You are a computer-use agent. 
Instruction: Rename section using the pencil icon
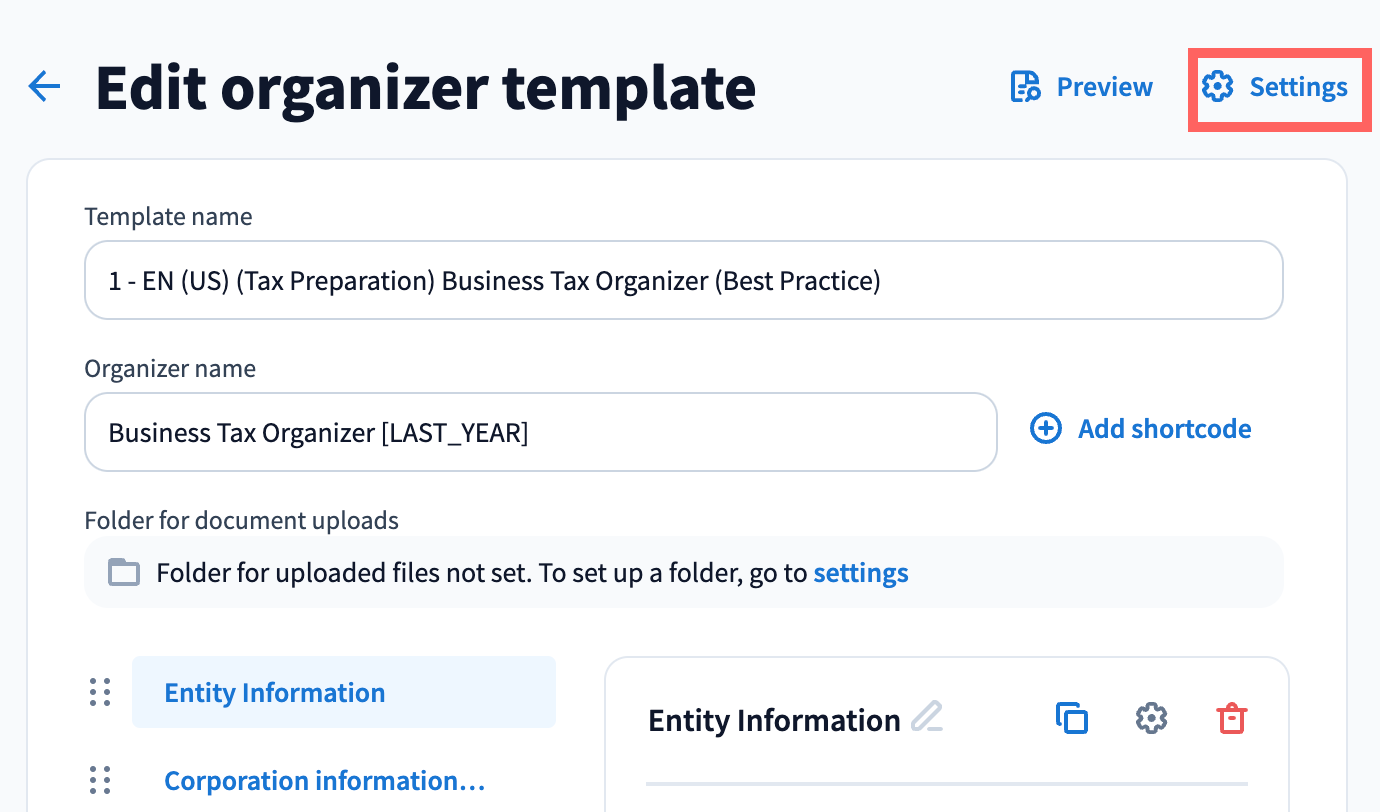coord(927,717)
